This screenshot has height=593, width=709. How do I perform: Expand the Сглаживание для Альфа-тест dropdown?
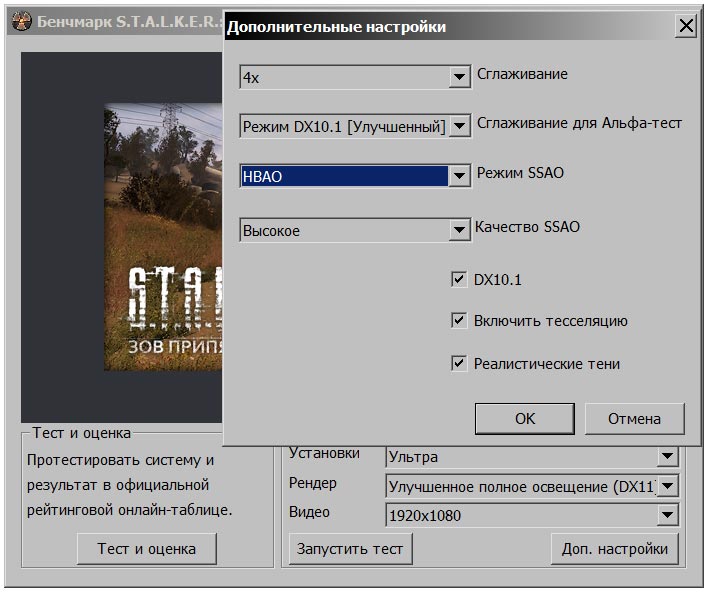point(459,127)
